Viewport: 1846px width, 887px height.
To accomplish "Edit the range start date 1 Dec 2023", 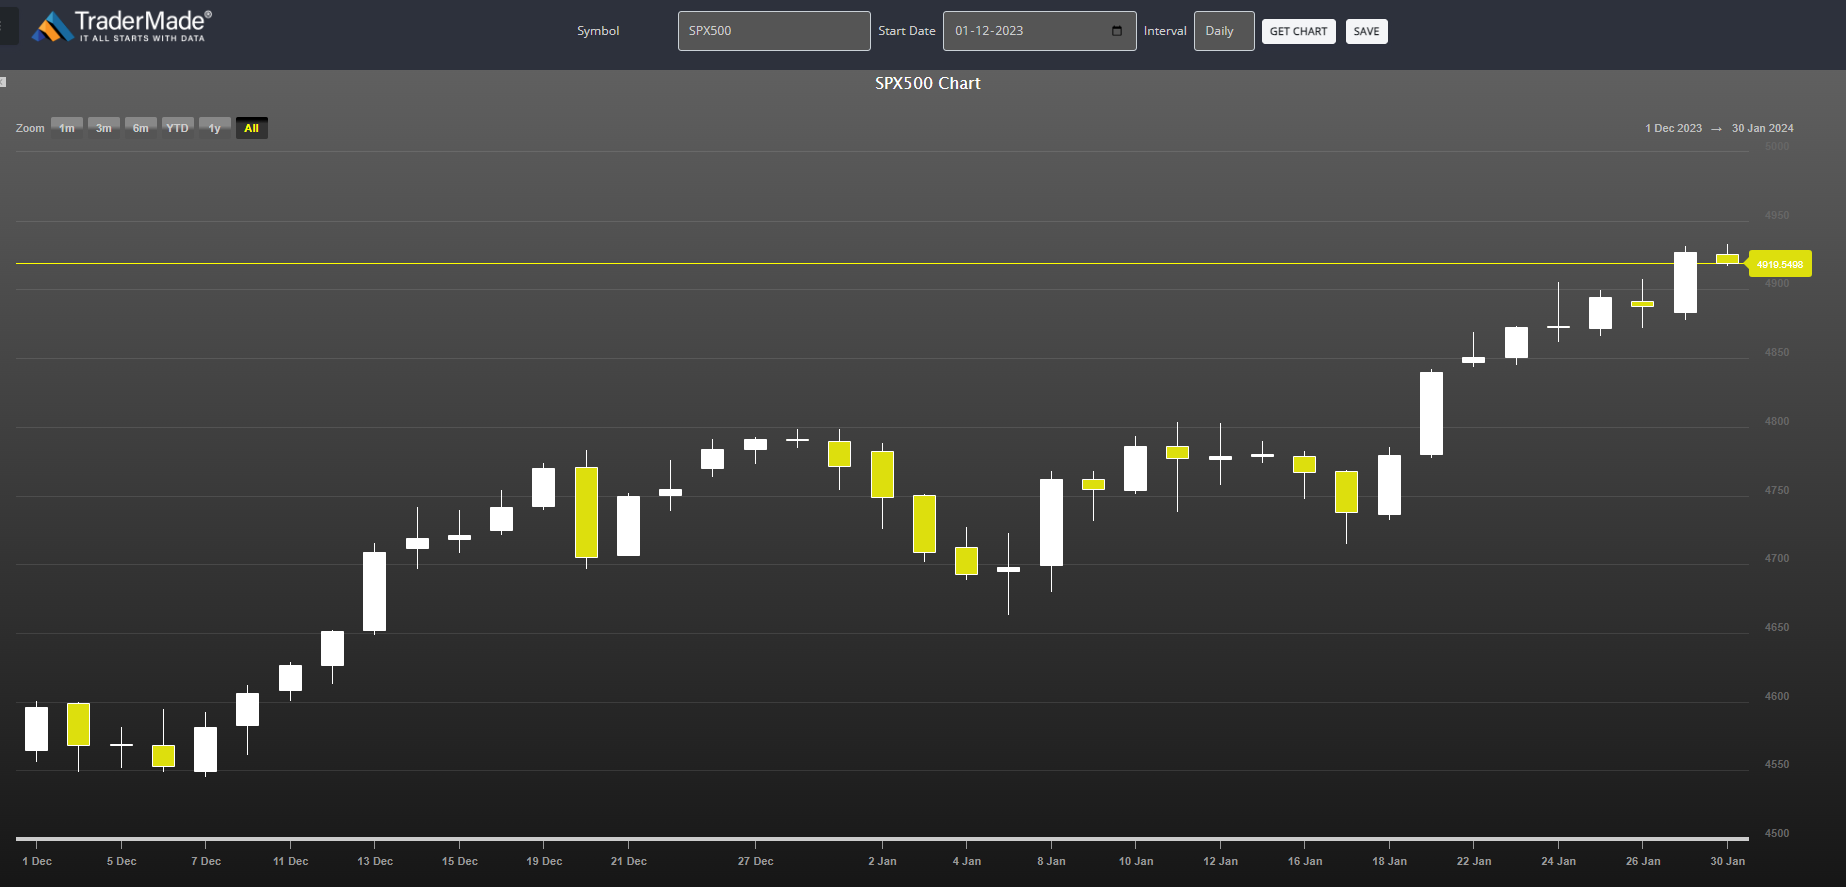I will coord(1673,128).
